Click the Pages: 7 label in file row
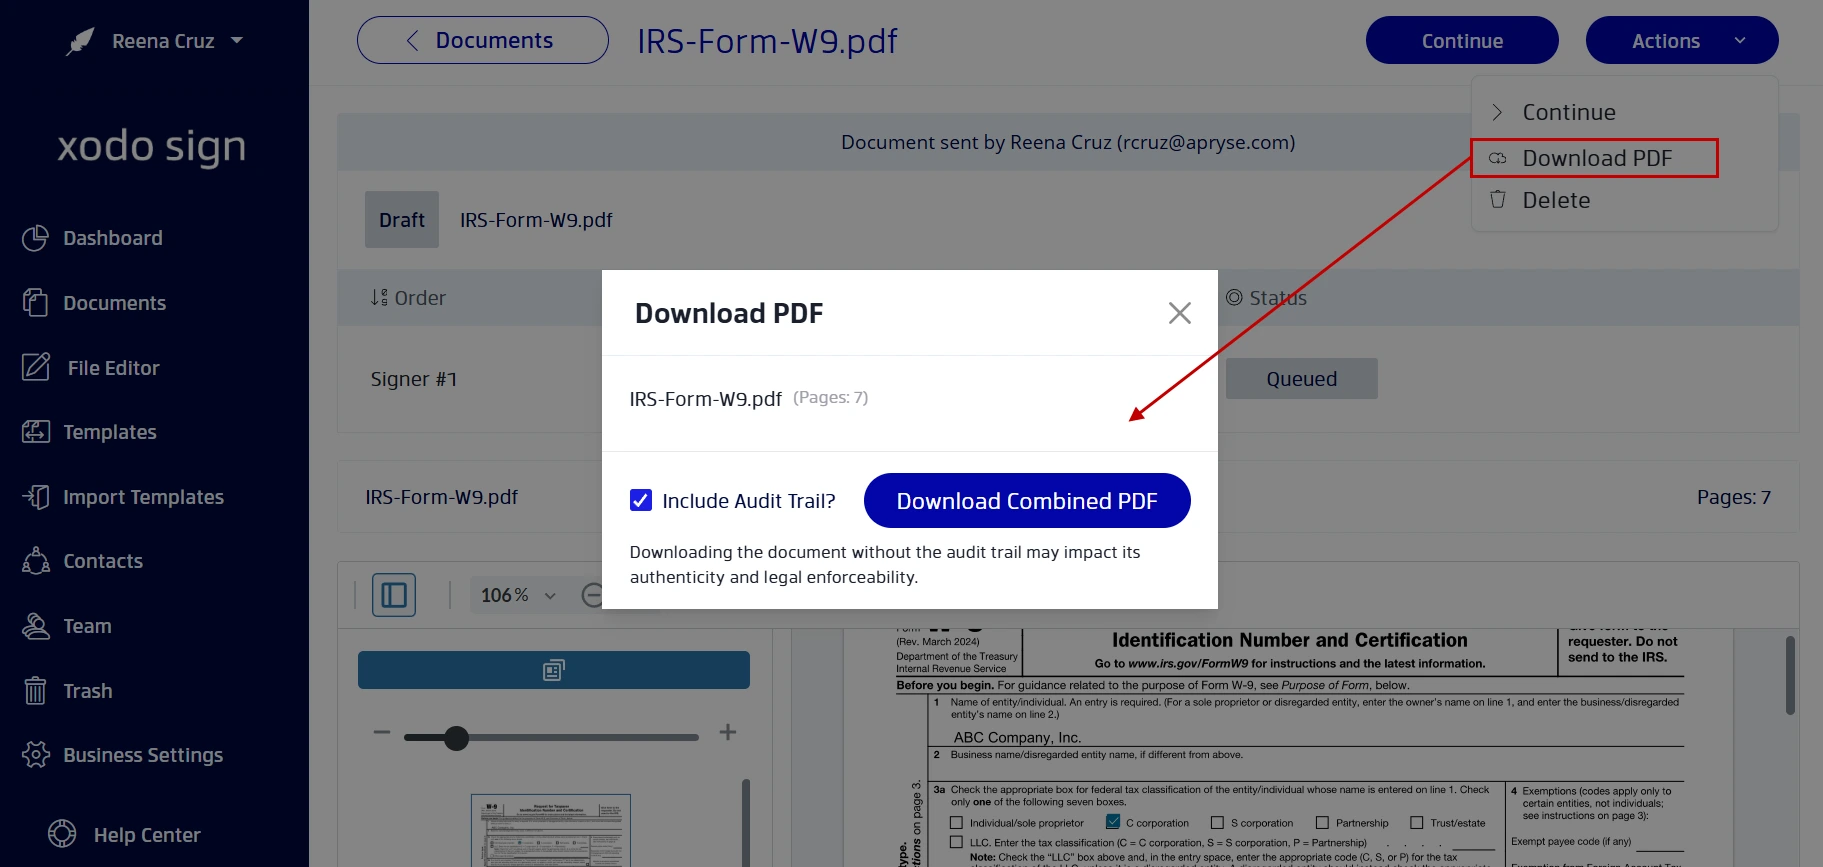Image resolution: width=1823 pixels, height=867 pixels. pos(1733,497)
